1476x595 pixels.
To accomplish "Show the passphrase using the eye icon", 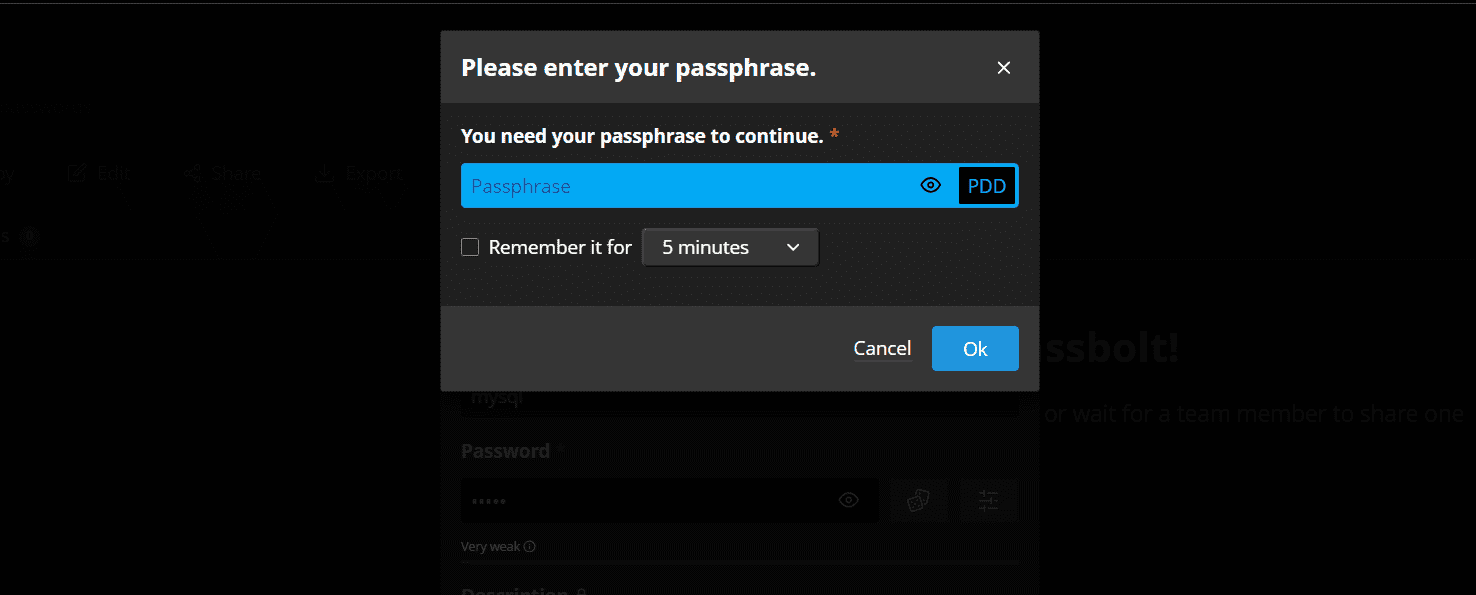I will tap(930, 186).
